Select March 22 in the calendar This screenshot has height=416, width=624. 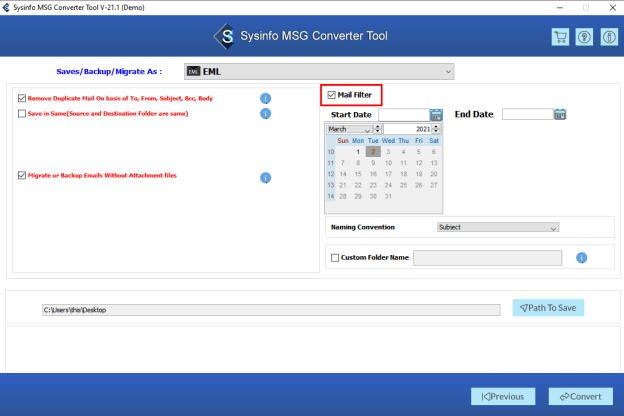(x=358, y=185)
